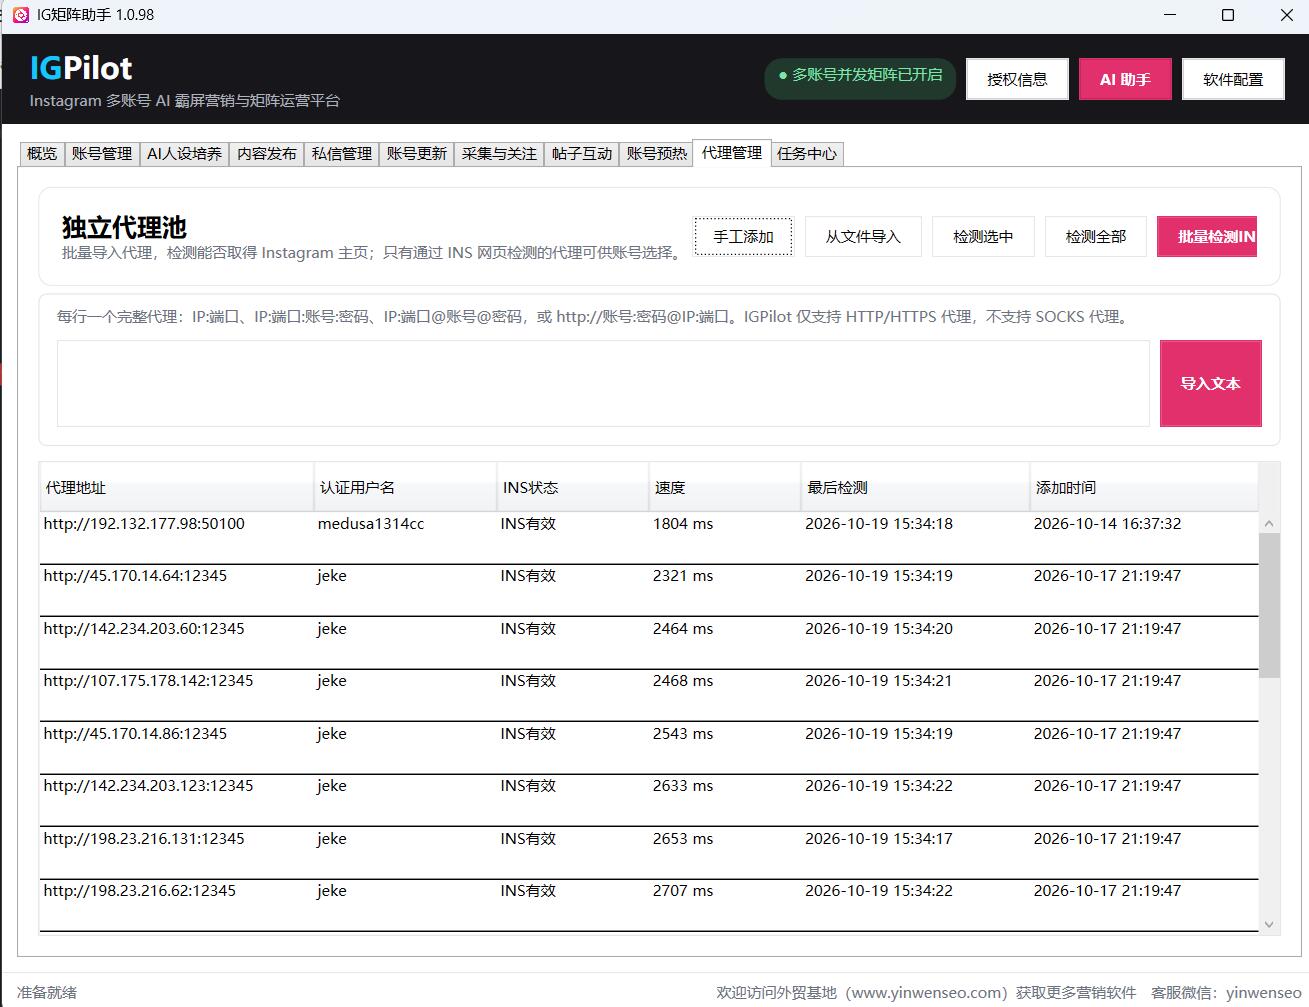Screen dimensions: 1309x1007
Task: Click the 导入文本 button
Action: (x=1211, y=383)
